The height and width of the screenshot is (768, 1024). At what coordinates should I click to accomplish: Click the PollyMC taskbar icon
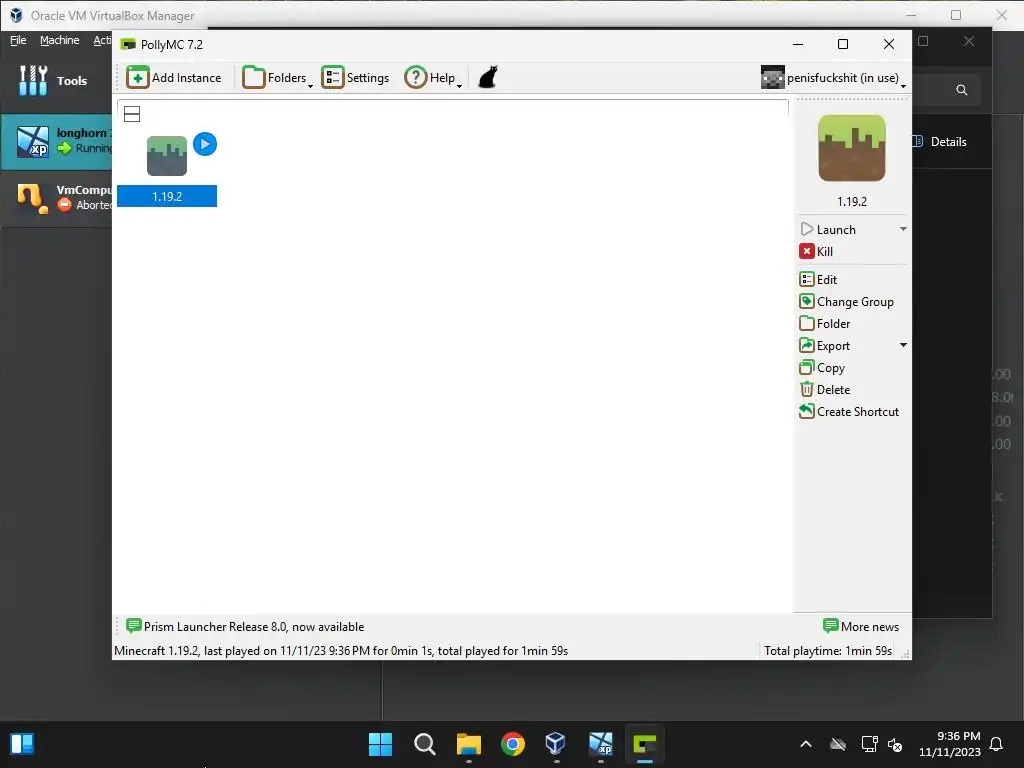(645, 744)
